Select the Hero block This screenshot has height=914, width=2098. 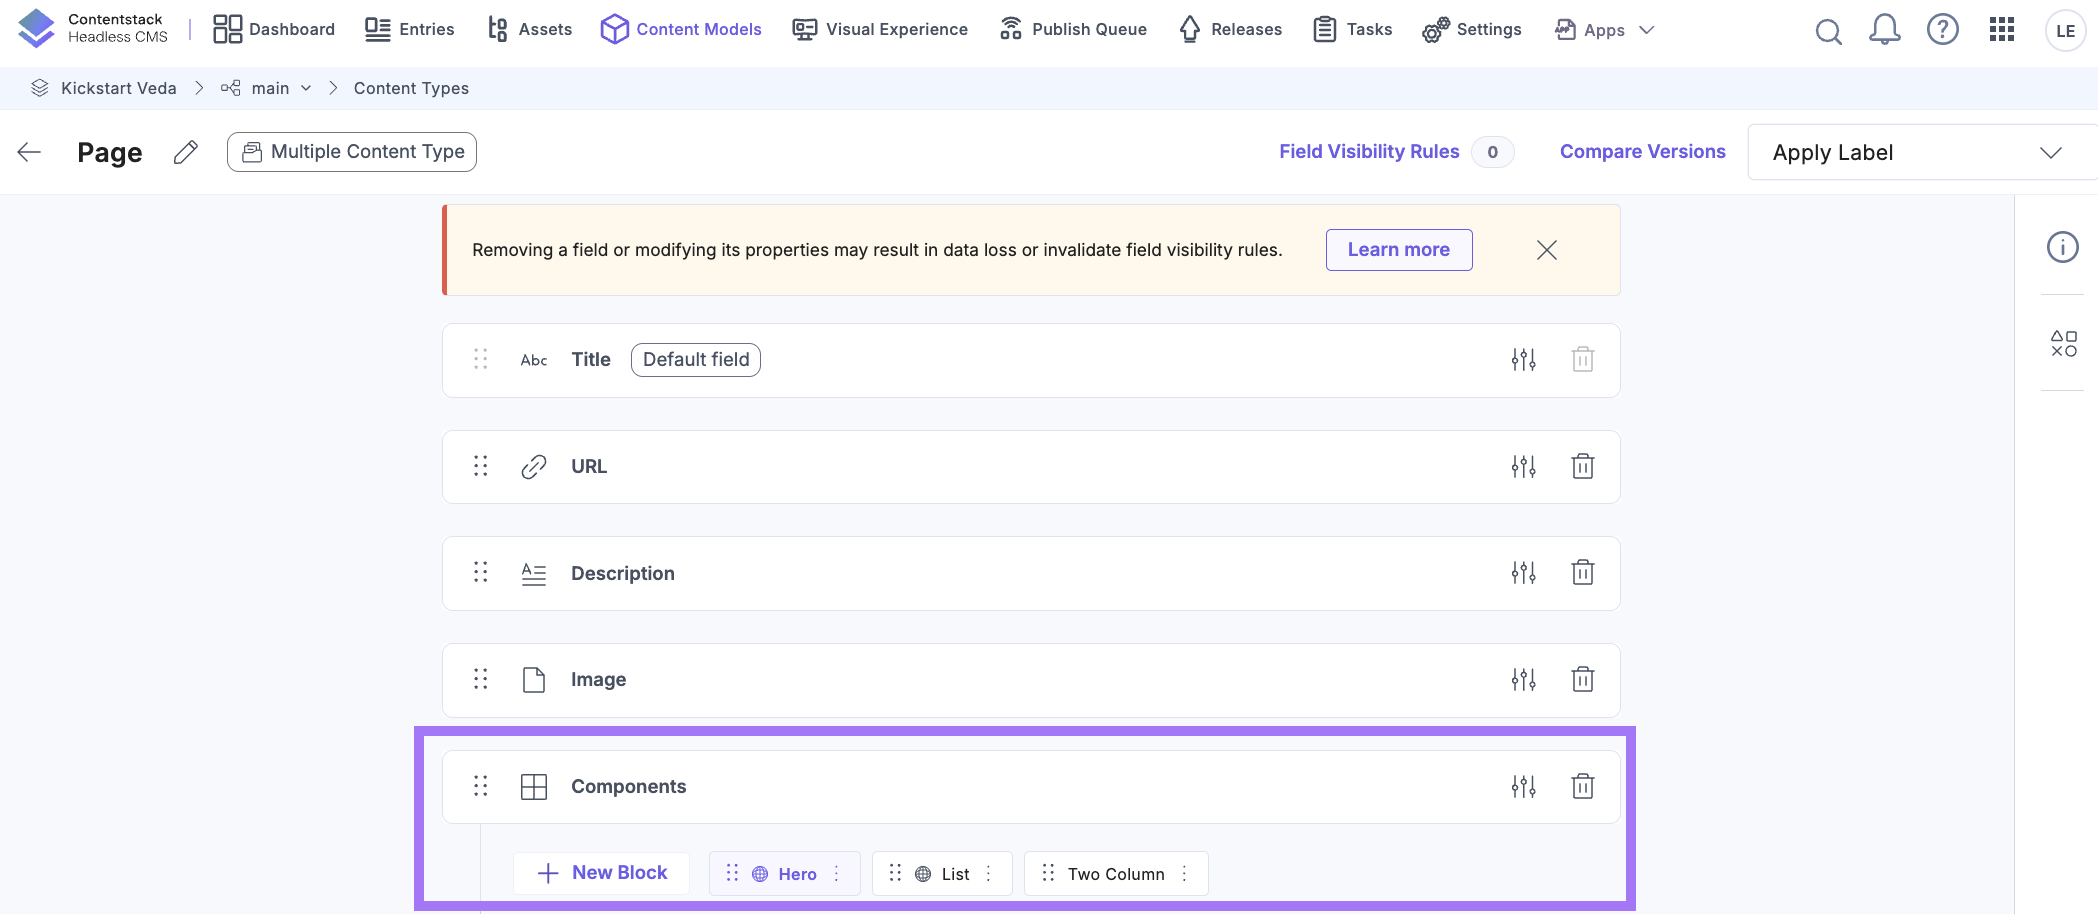click(785, 874)
